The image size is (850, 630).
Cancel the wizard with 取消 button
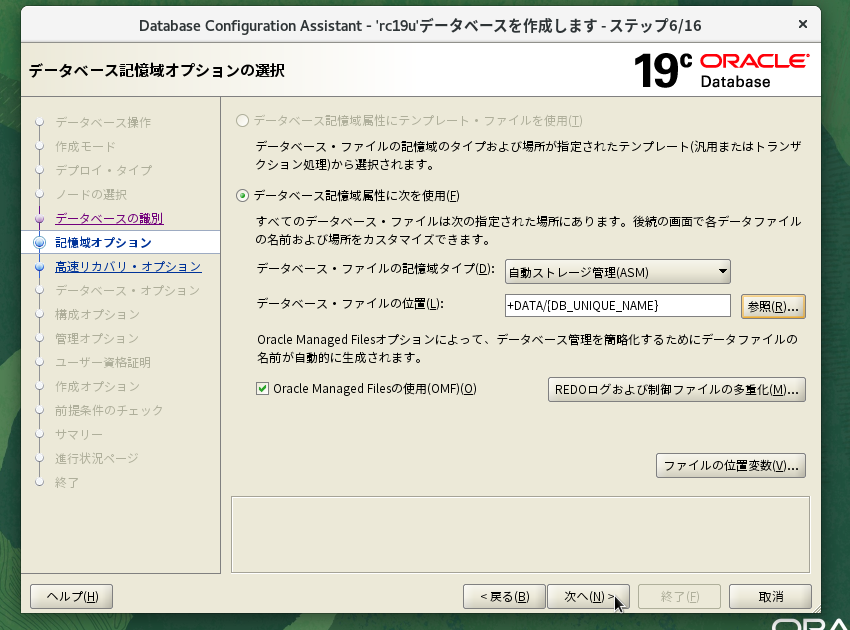pyautogui.click(x=770, y=596)
